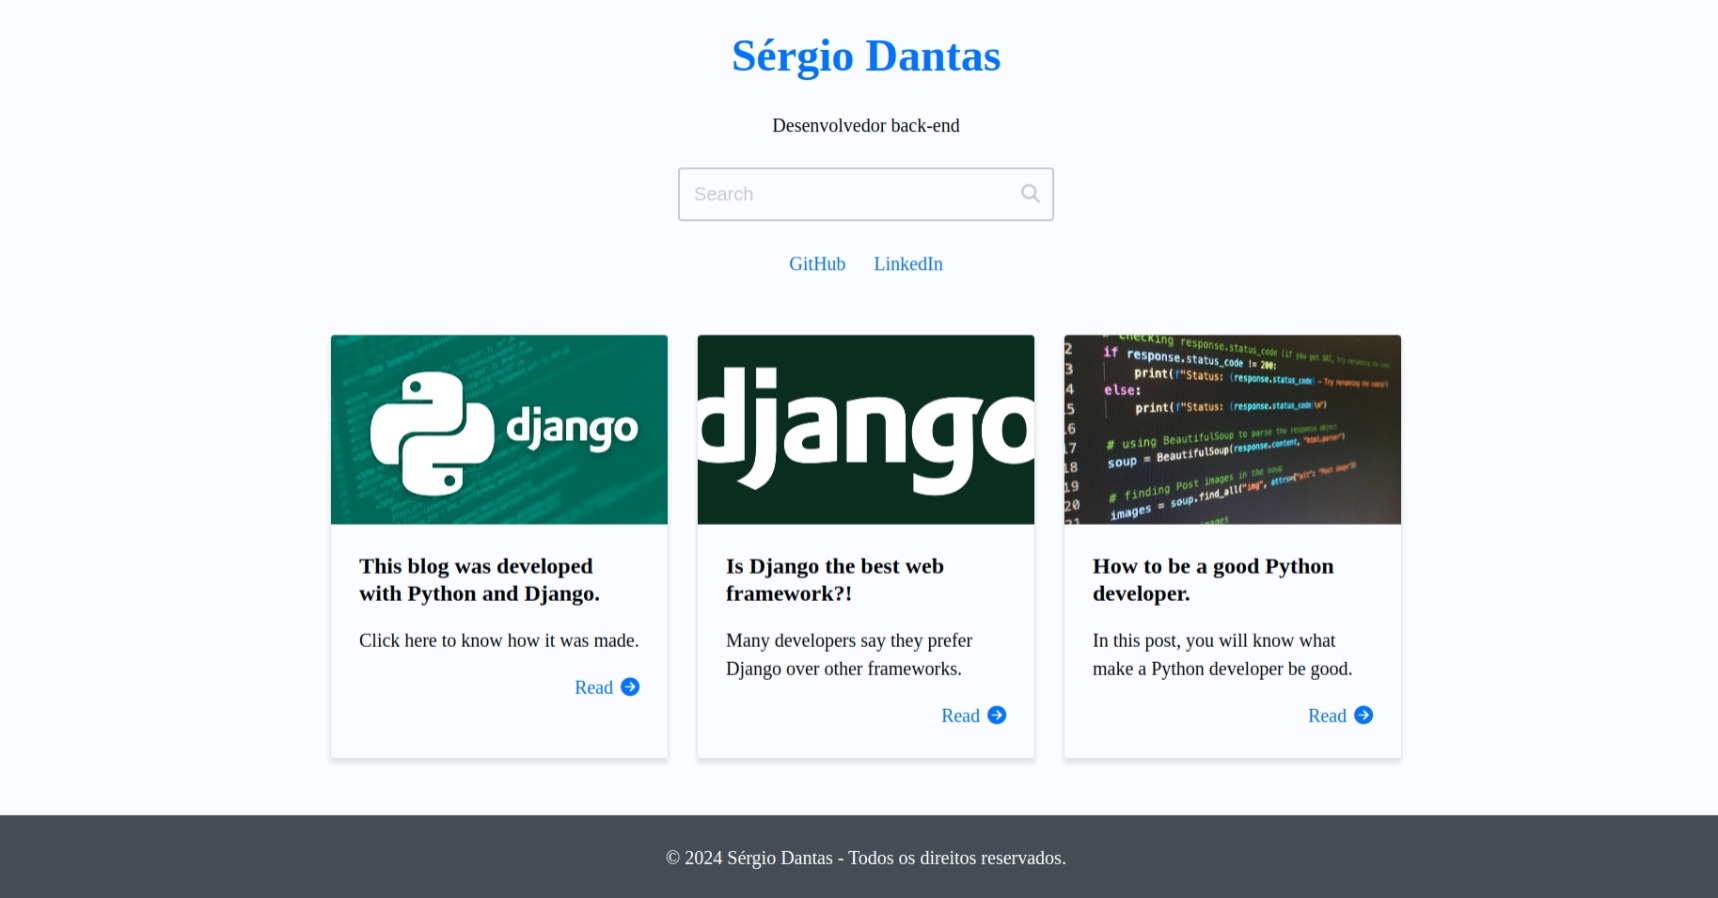Click the magnifying glass search icon
The height and width of the screenshot is (898, 1718).
(x=1030, y=193)
